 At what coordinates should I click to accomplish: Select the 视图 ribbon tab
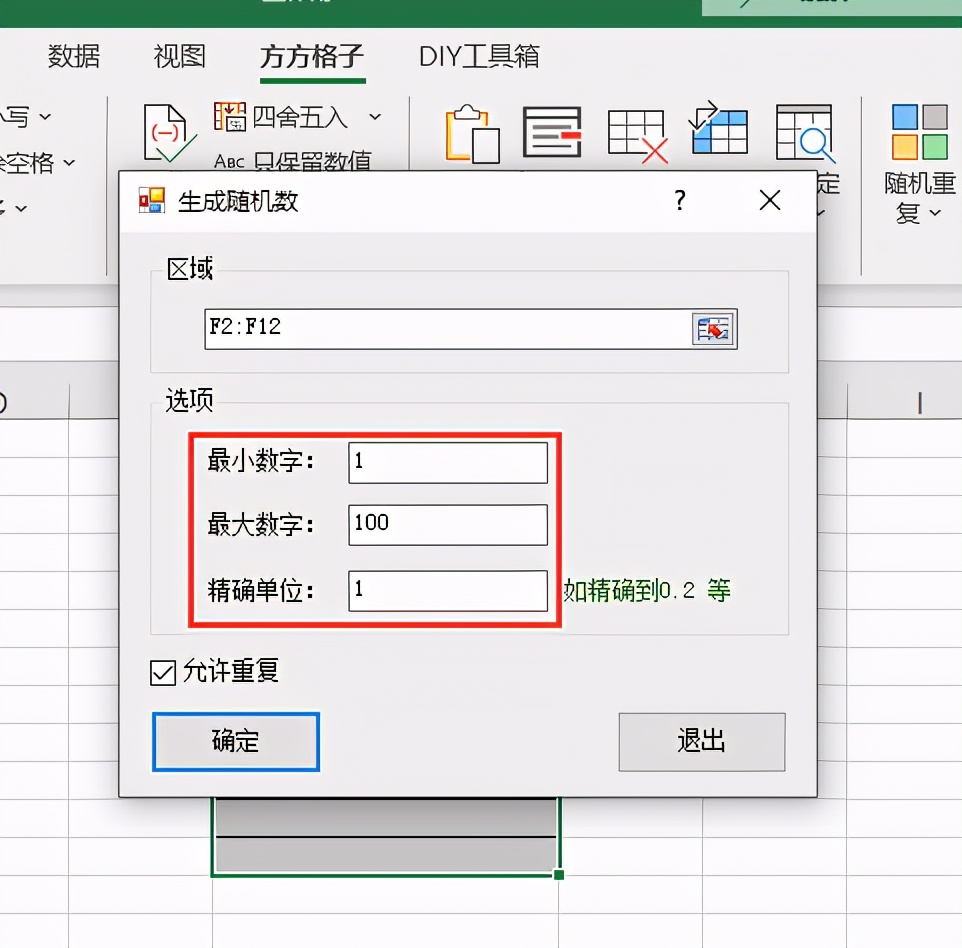coord(178,57)
